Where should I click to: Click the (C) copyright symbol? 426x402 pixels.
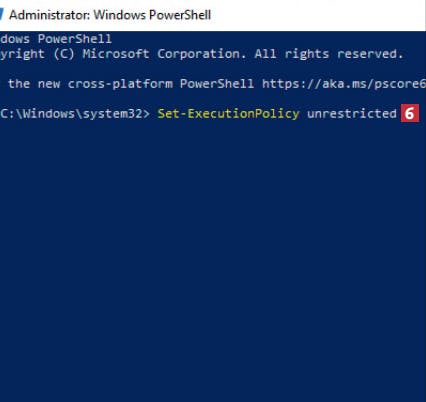pos(64,54)
